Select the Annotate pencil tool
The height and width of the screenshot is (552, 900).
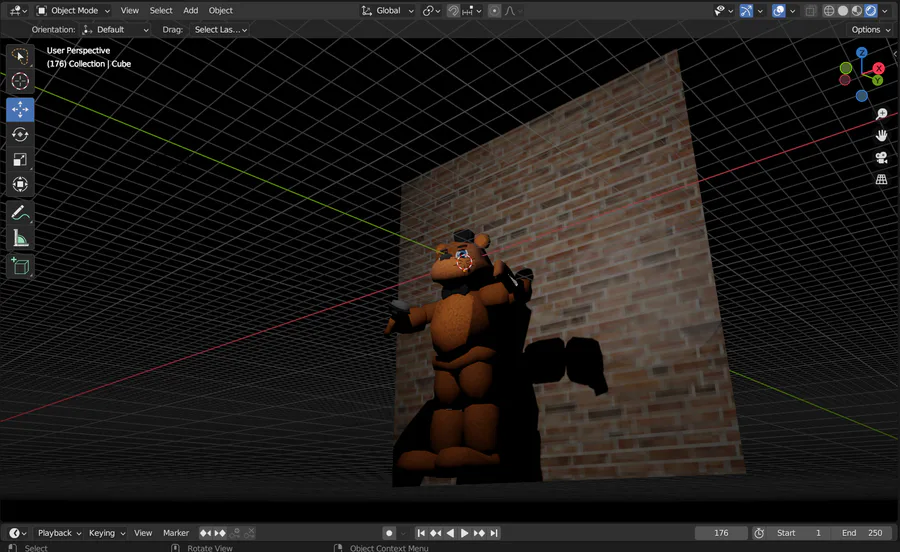[20, 213]
